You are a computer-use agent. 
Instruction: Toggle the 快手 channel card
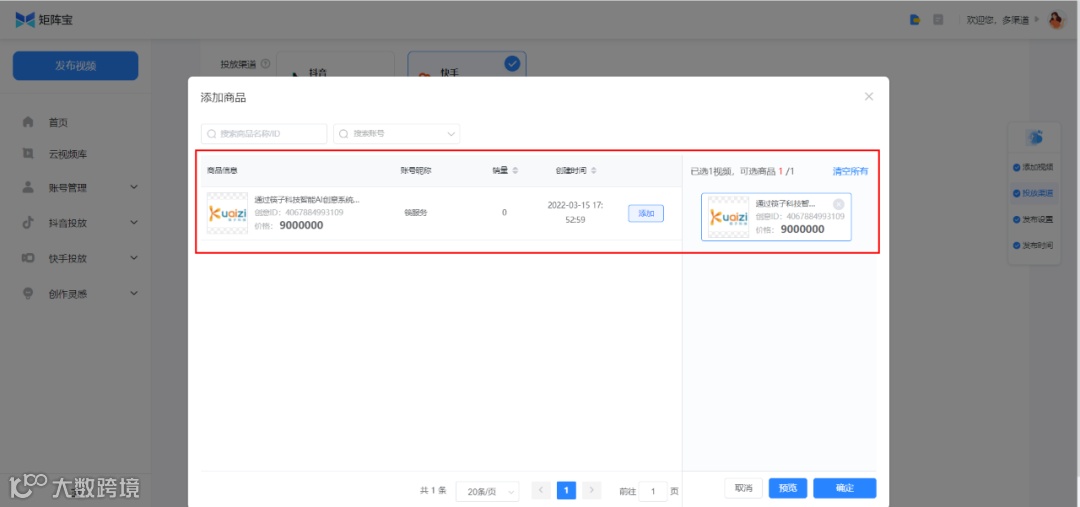tap(467, 64)
